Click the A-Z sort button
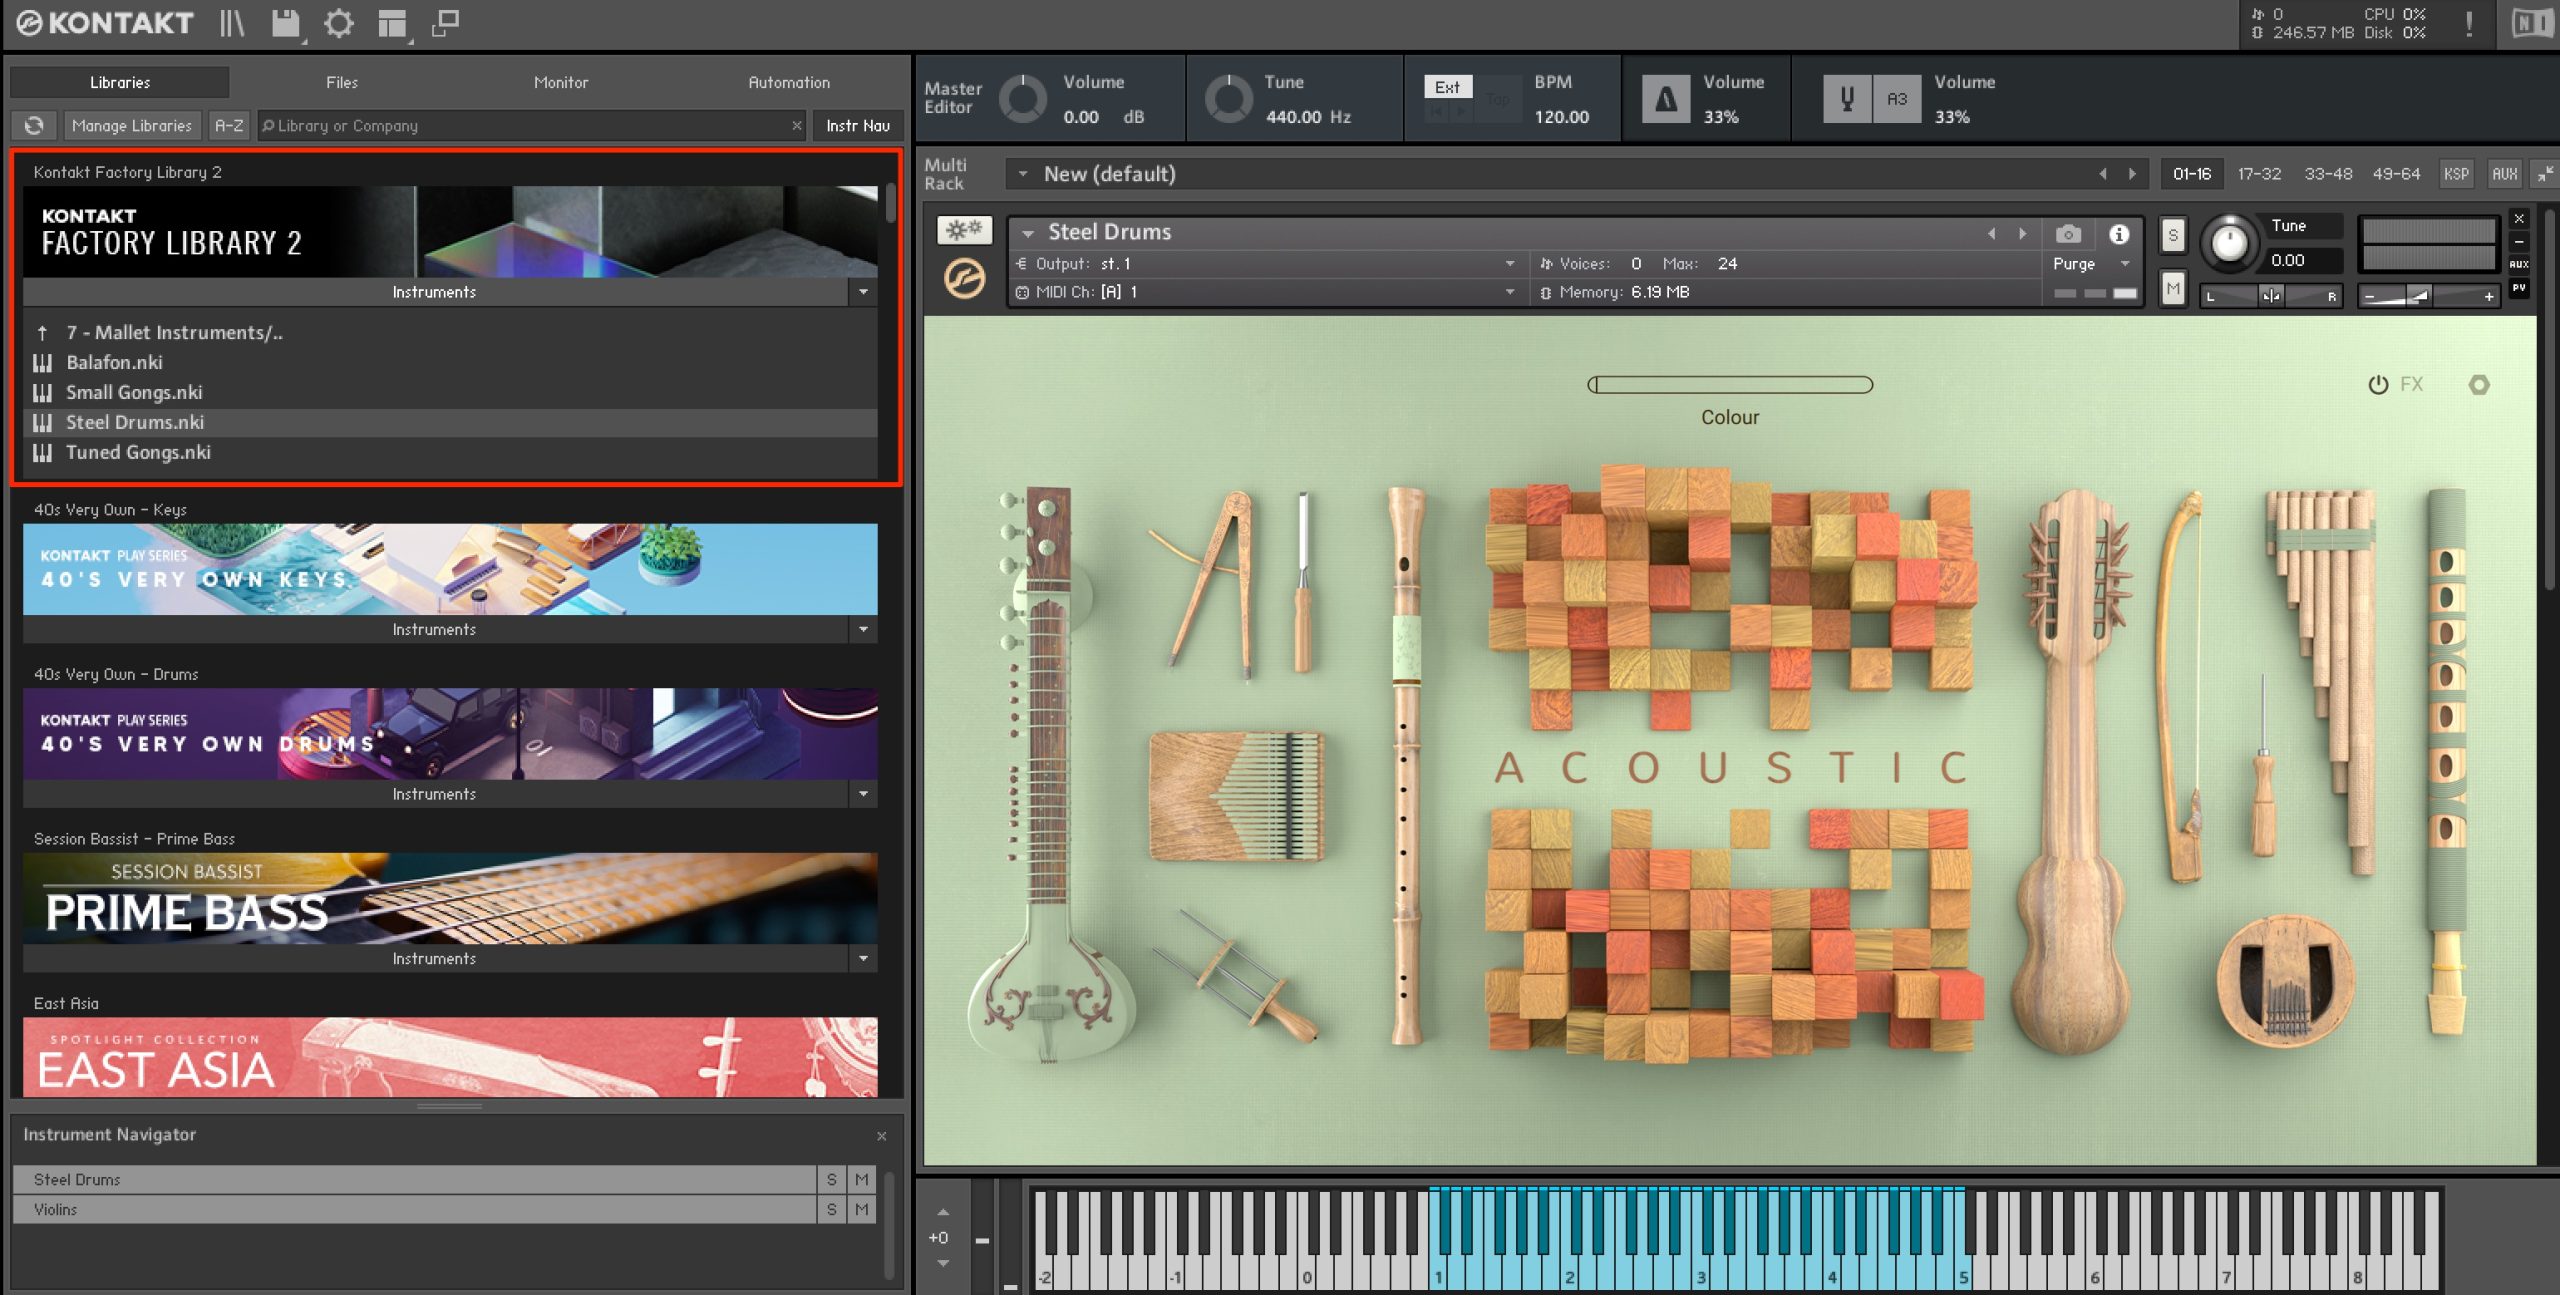Screen dimensions: 2560x1295 tap(229, 125)
